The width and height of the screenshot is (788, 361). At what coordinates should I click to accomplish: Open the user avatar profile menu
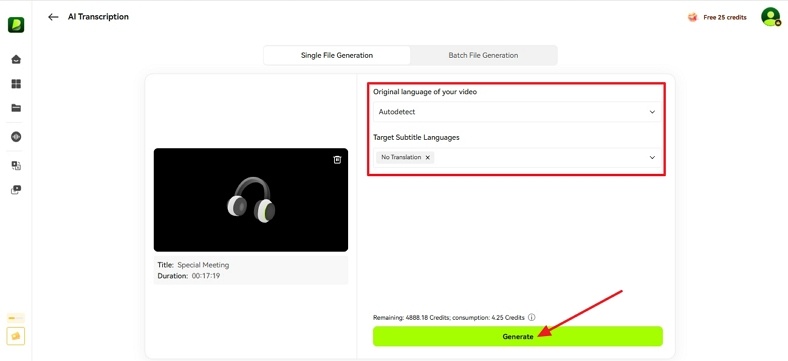click(x=770, y=17)
